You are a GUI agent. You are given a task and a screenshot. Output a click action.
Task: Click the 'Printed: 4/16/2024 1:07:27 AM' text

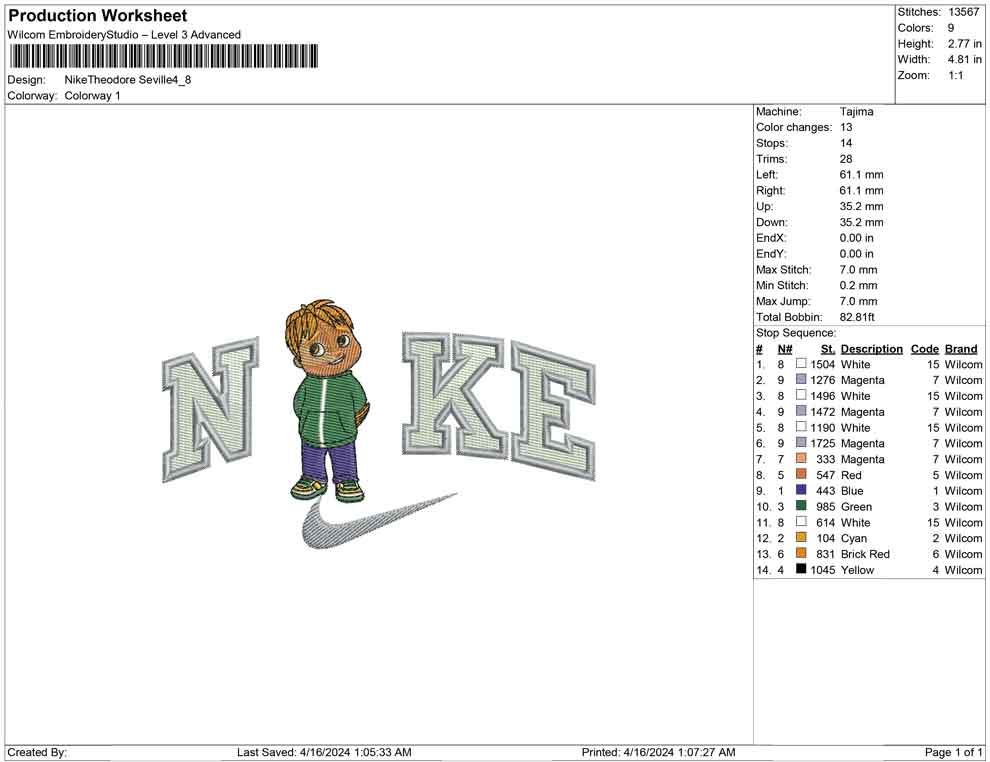coord(659,752)
